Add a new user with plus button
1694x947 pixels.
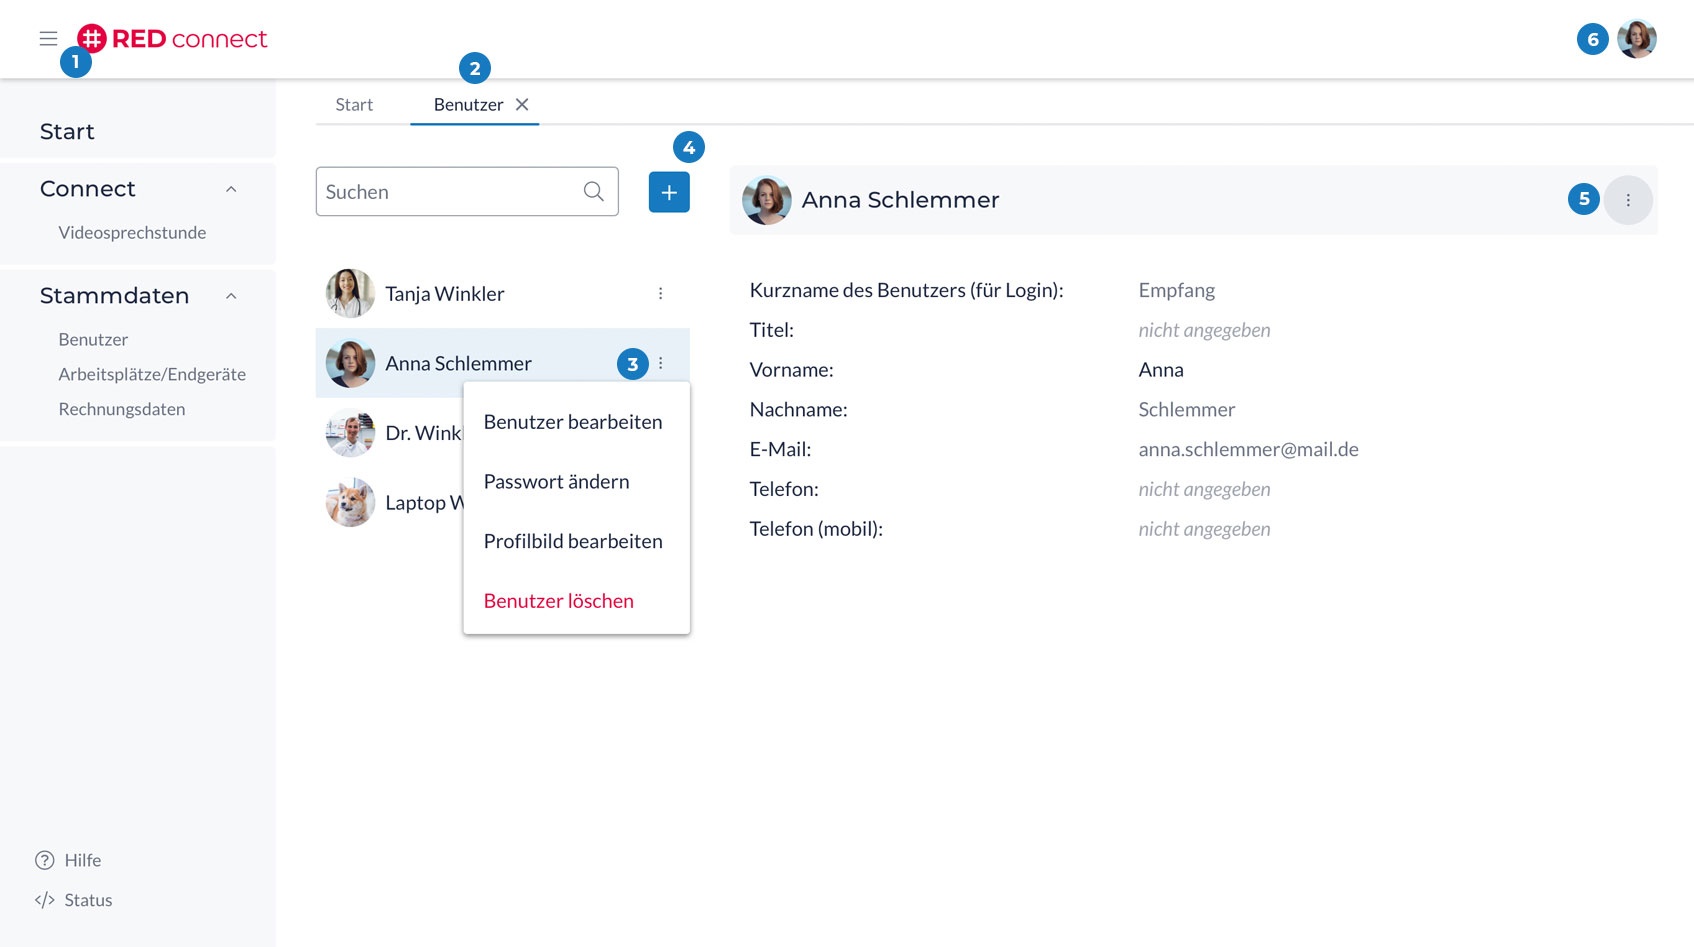[x=669, y=192]
